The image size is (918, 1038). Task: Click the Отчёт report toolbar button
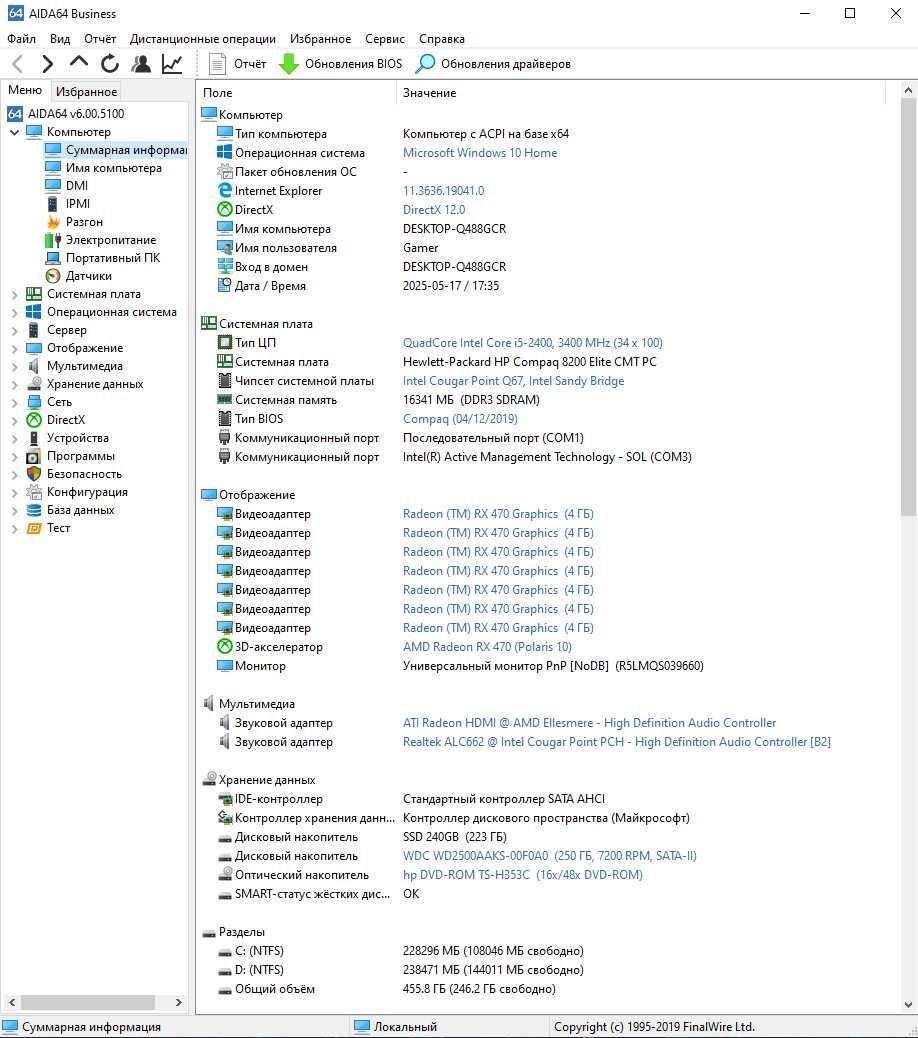(x=237, y=64)
